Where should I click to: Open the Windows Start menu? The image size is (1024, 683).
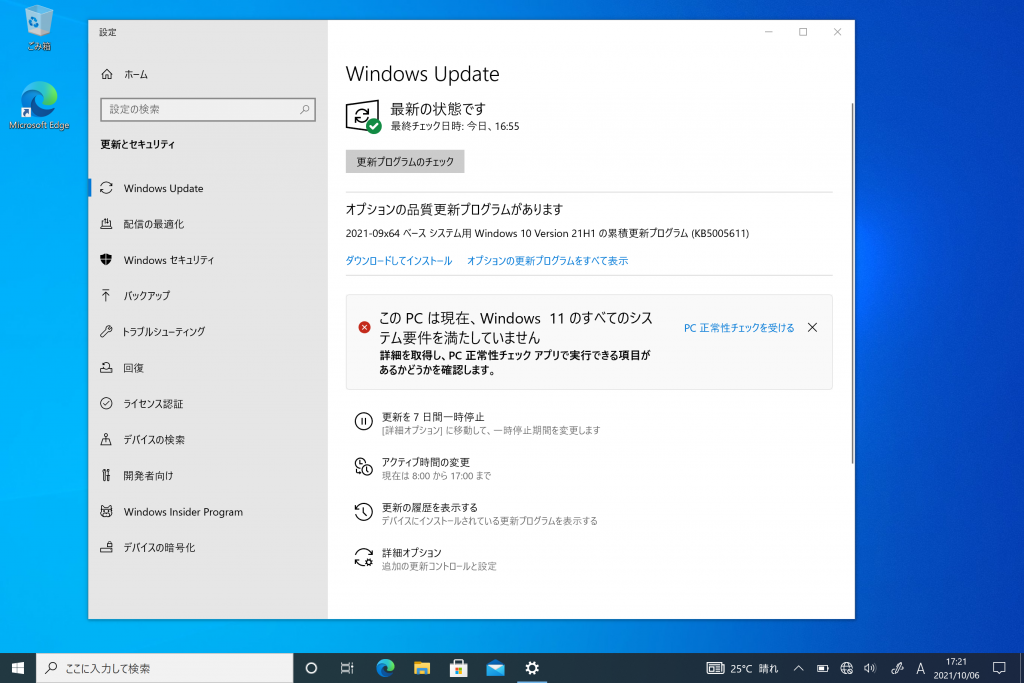click(x=18, y=668)
